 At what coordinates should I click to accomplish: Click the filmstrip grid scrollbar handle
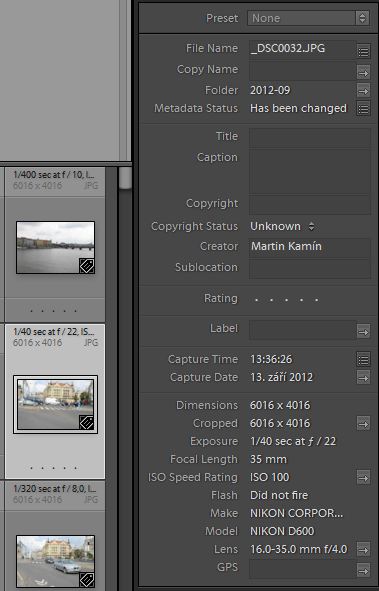click(x=125, y=178)
